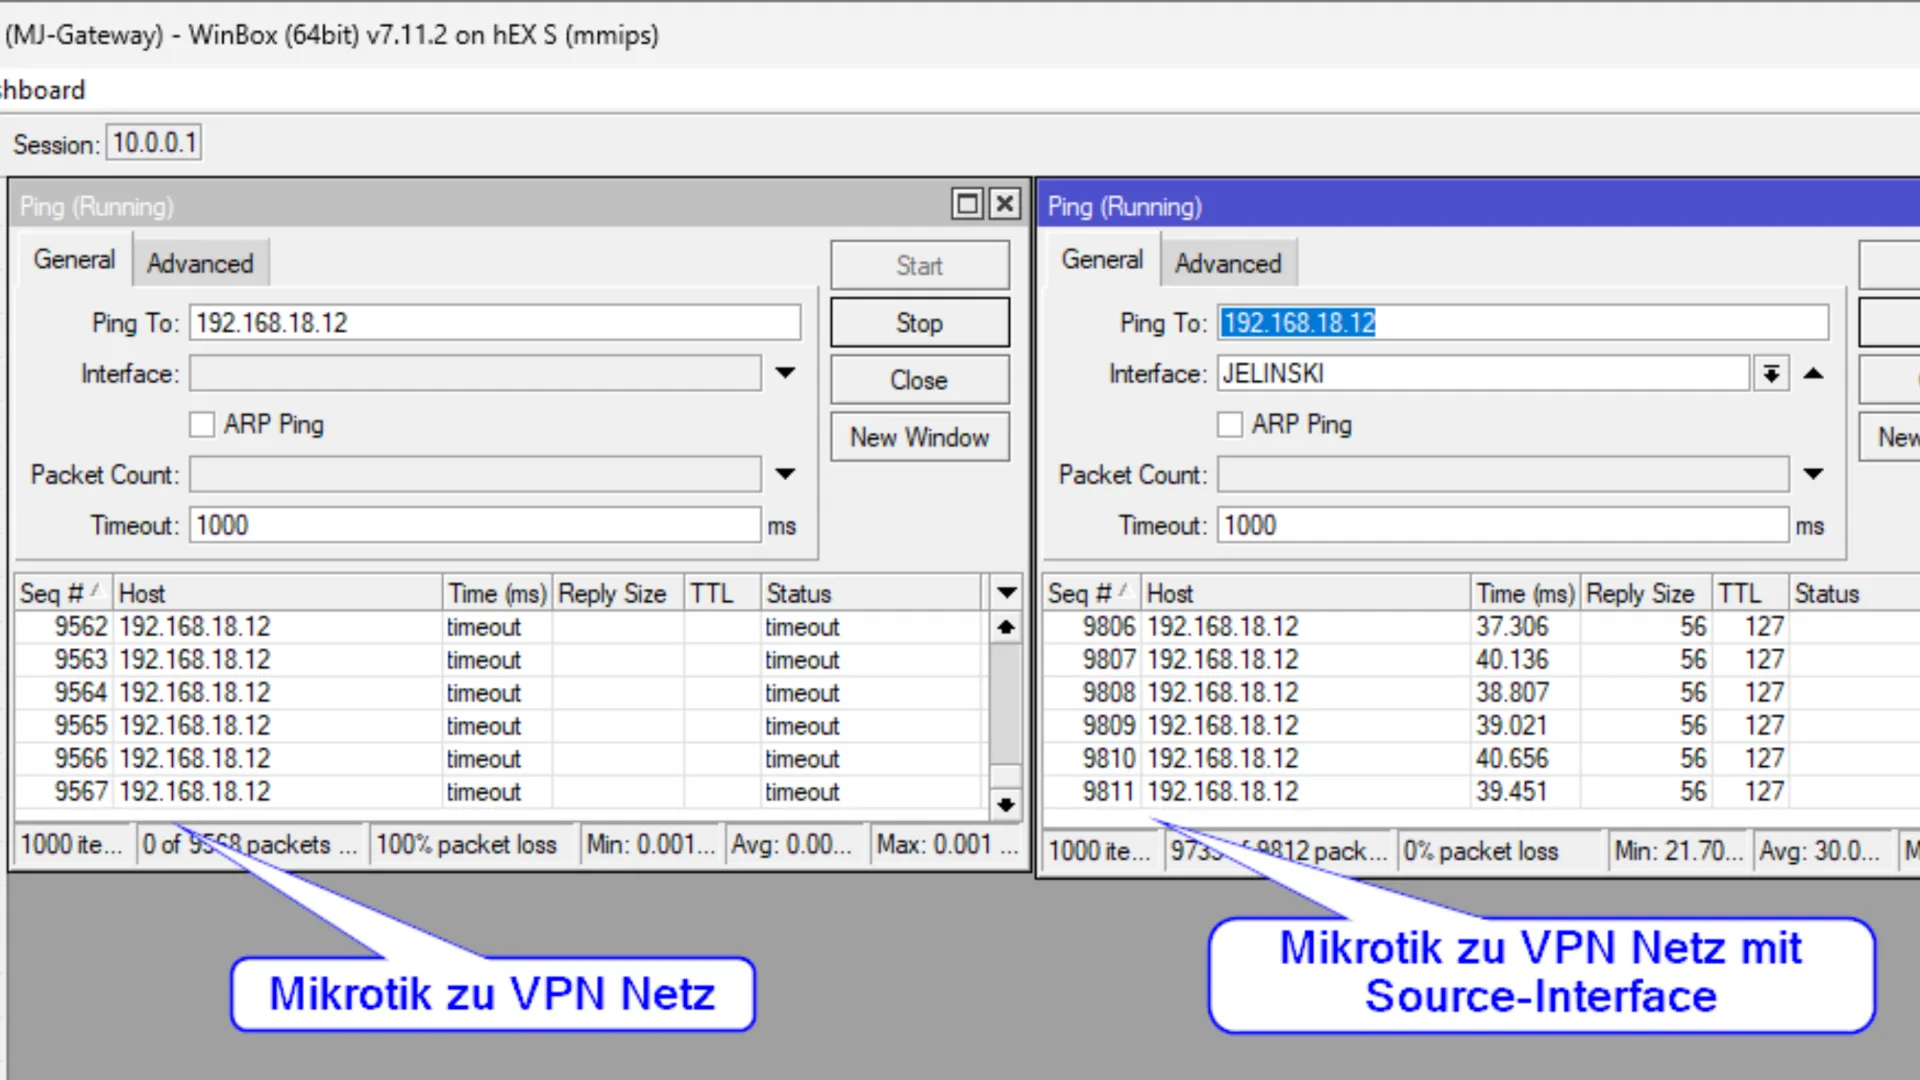Click Close button in left Ping window
Viewport: 1920px width, 1080px height.
tap(920, 380)
